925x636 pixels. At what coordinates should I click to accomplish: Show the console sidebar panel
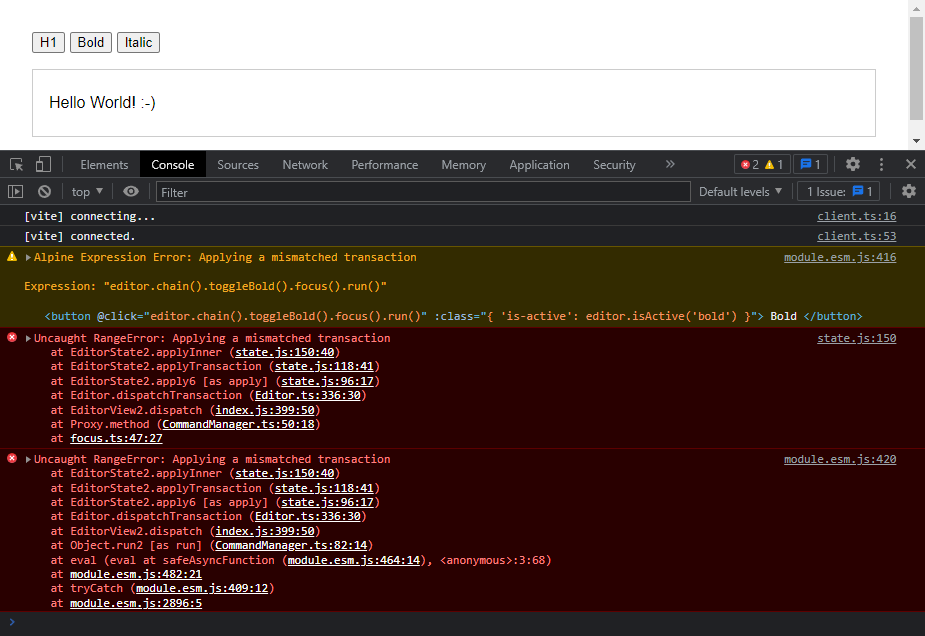pos(15,191)
